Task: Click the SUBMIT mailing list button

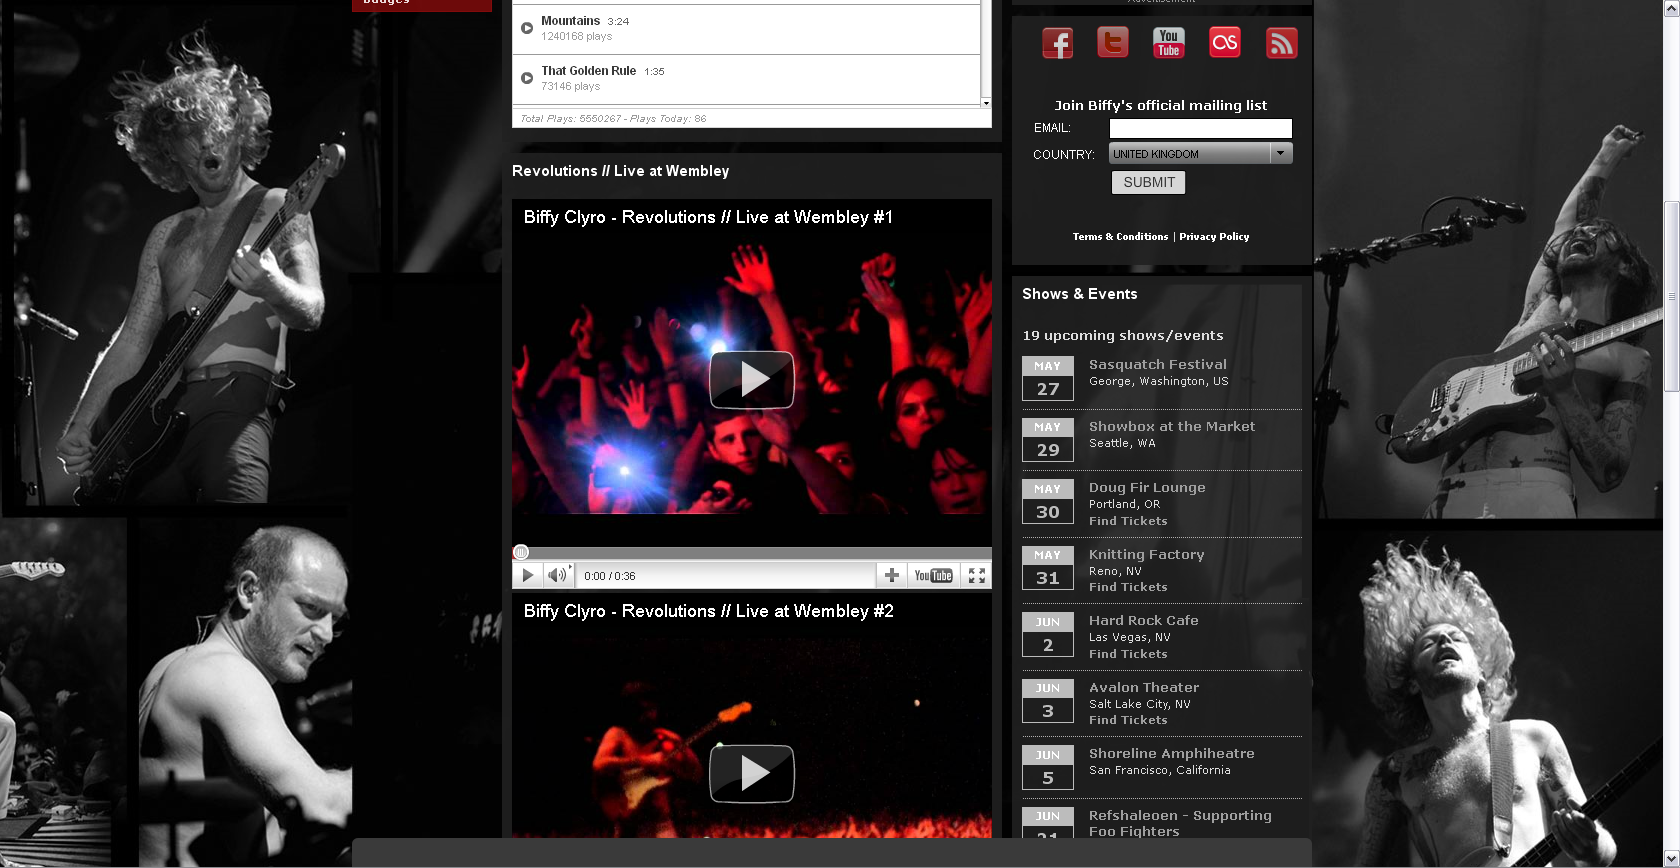Action: pyautogui.click(x=1148, y=182)
